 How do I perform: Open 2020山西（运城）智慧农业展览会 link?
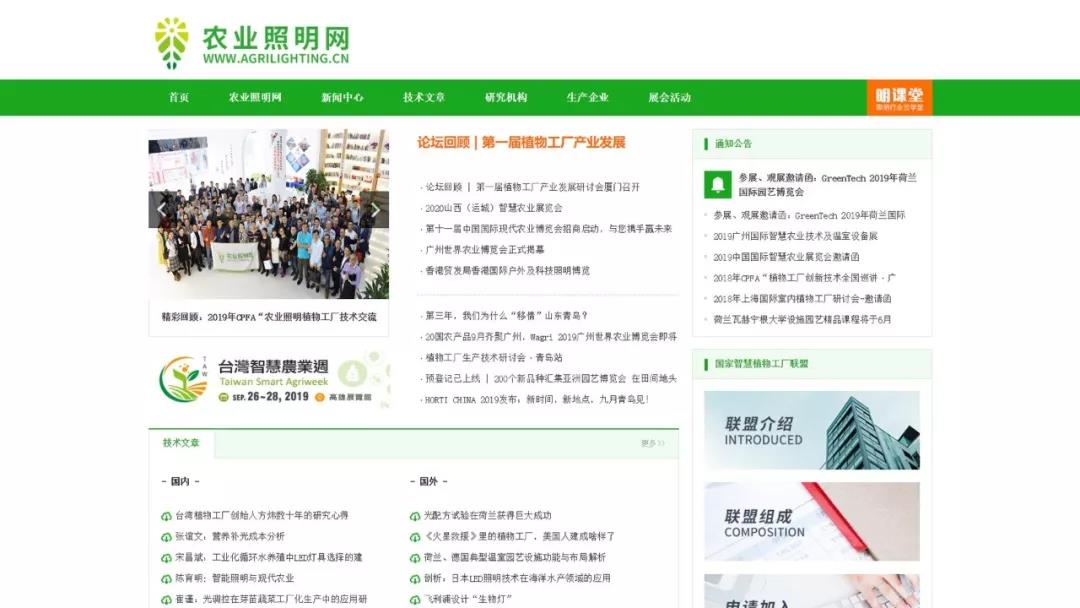click(493, 208)
